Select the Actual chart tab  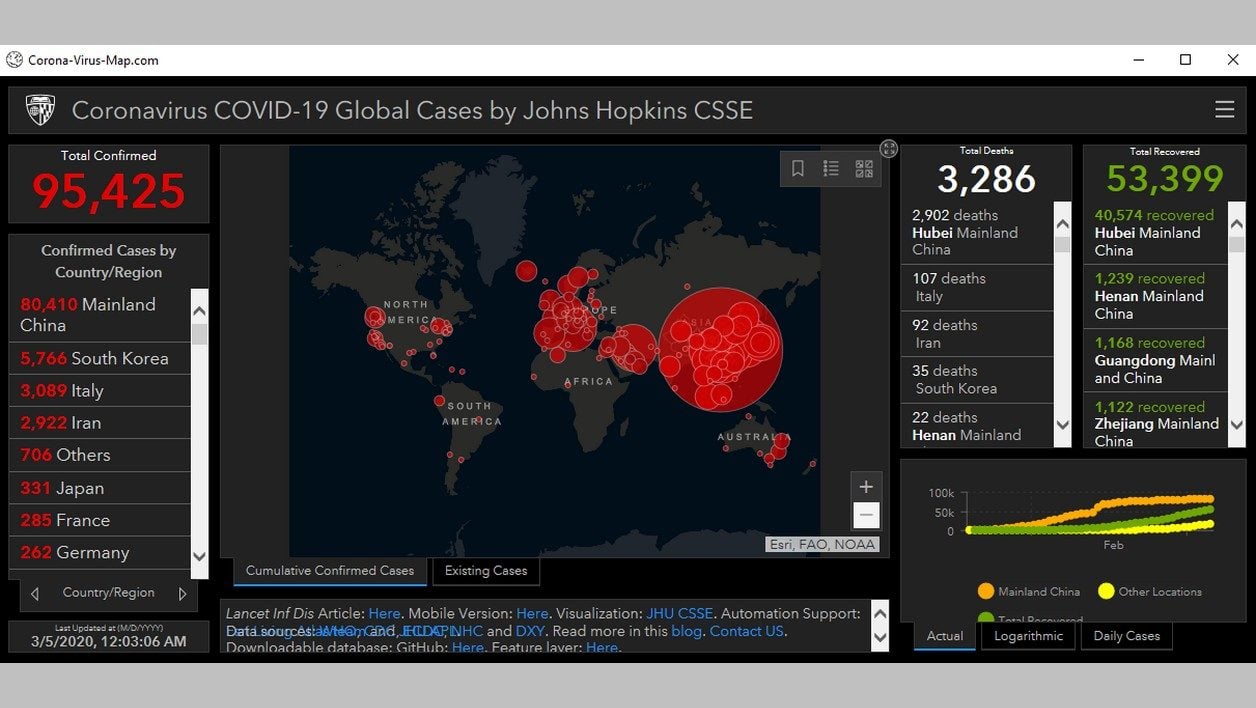(x=945, y=636)
